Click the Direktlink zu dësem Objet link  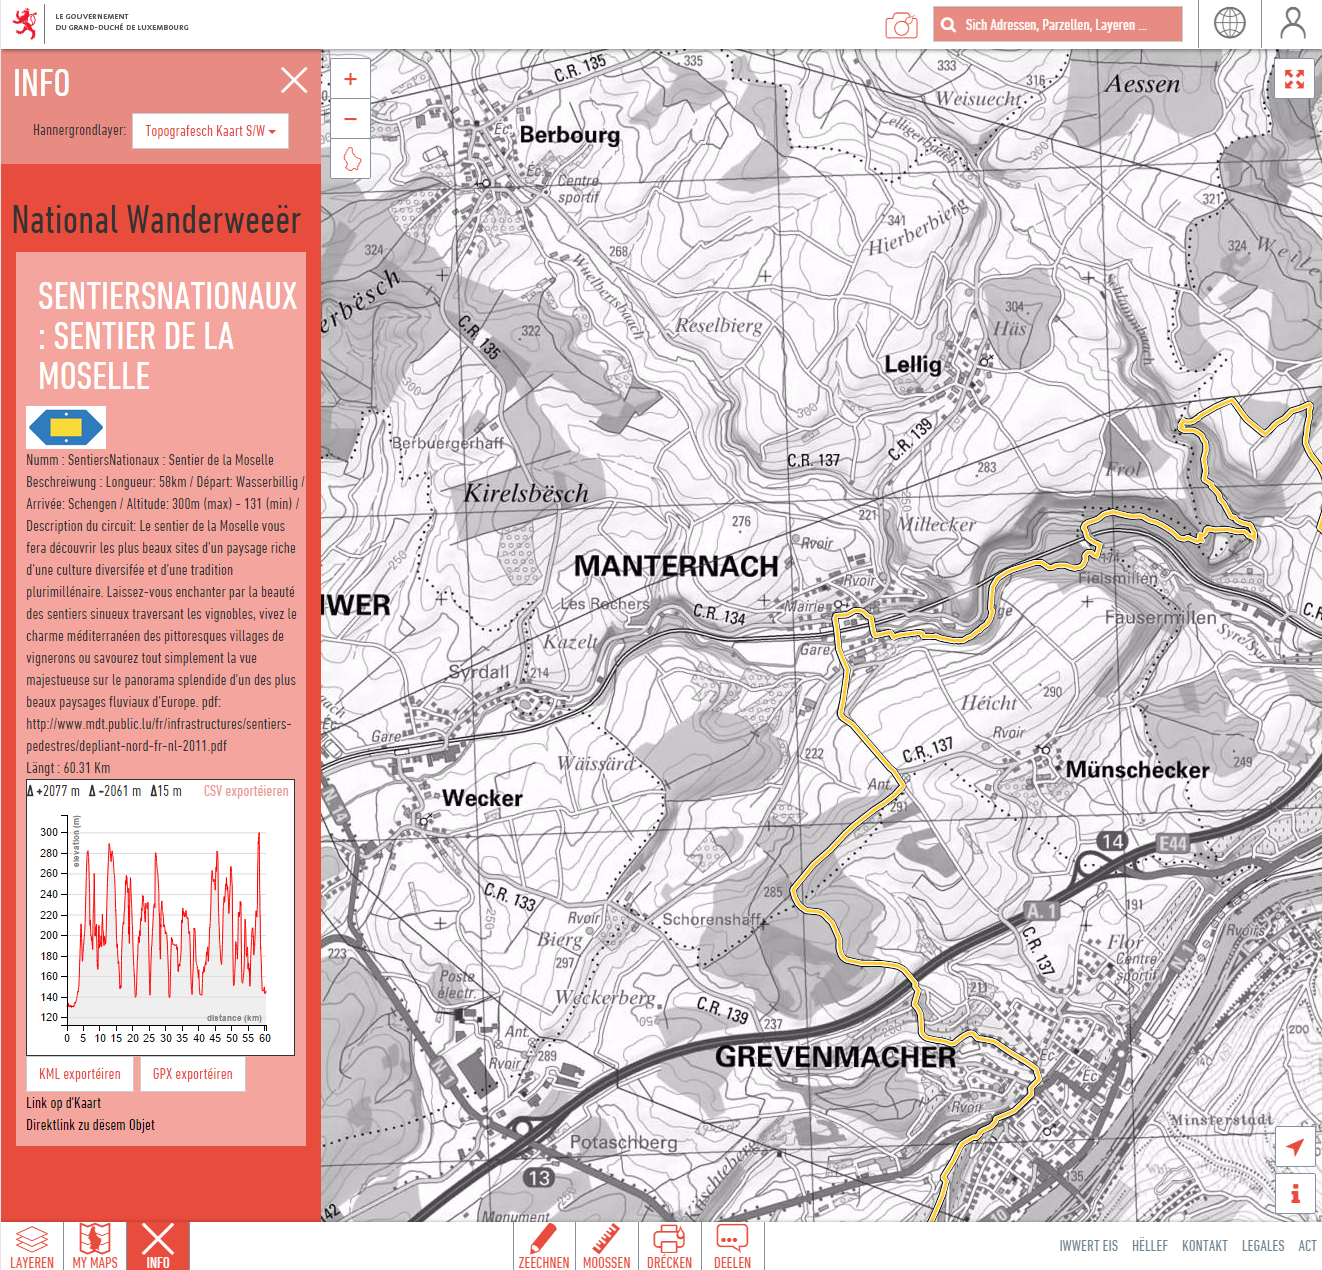click(90, 1124)
